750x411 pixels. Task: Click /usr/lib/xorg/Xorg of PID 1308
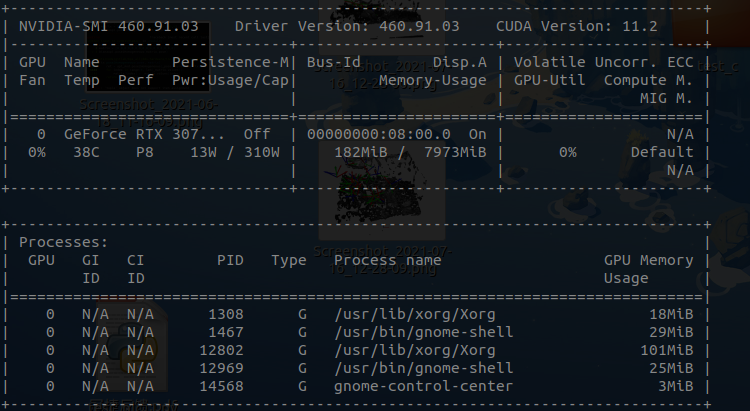pyautogui.click(x=415, y=314)
